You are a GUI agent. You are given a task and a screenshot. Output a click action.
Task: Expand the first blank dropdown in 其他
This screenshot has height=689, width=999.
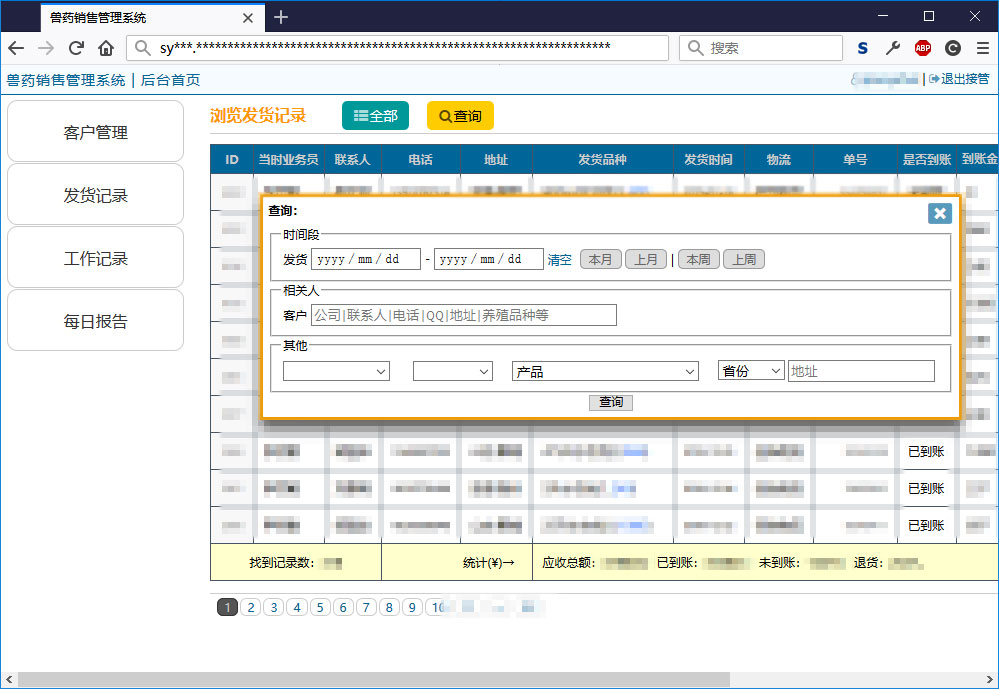click(336, 371)
